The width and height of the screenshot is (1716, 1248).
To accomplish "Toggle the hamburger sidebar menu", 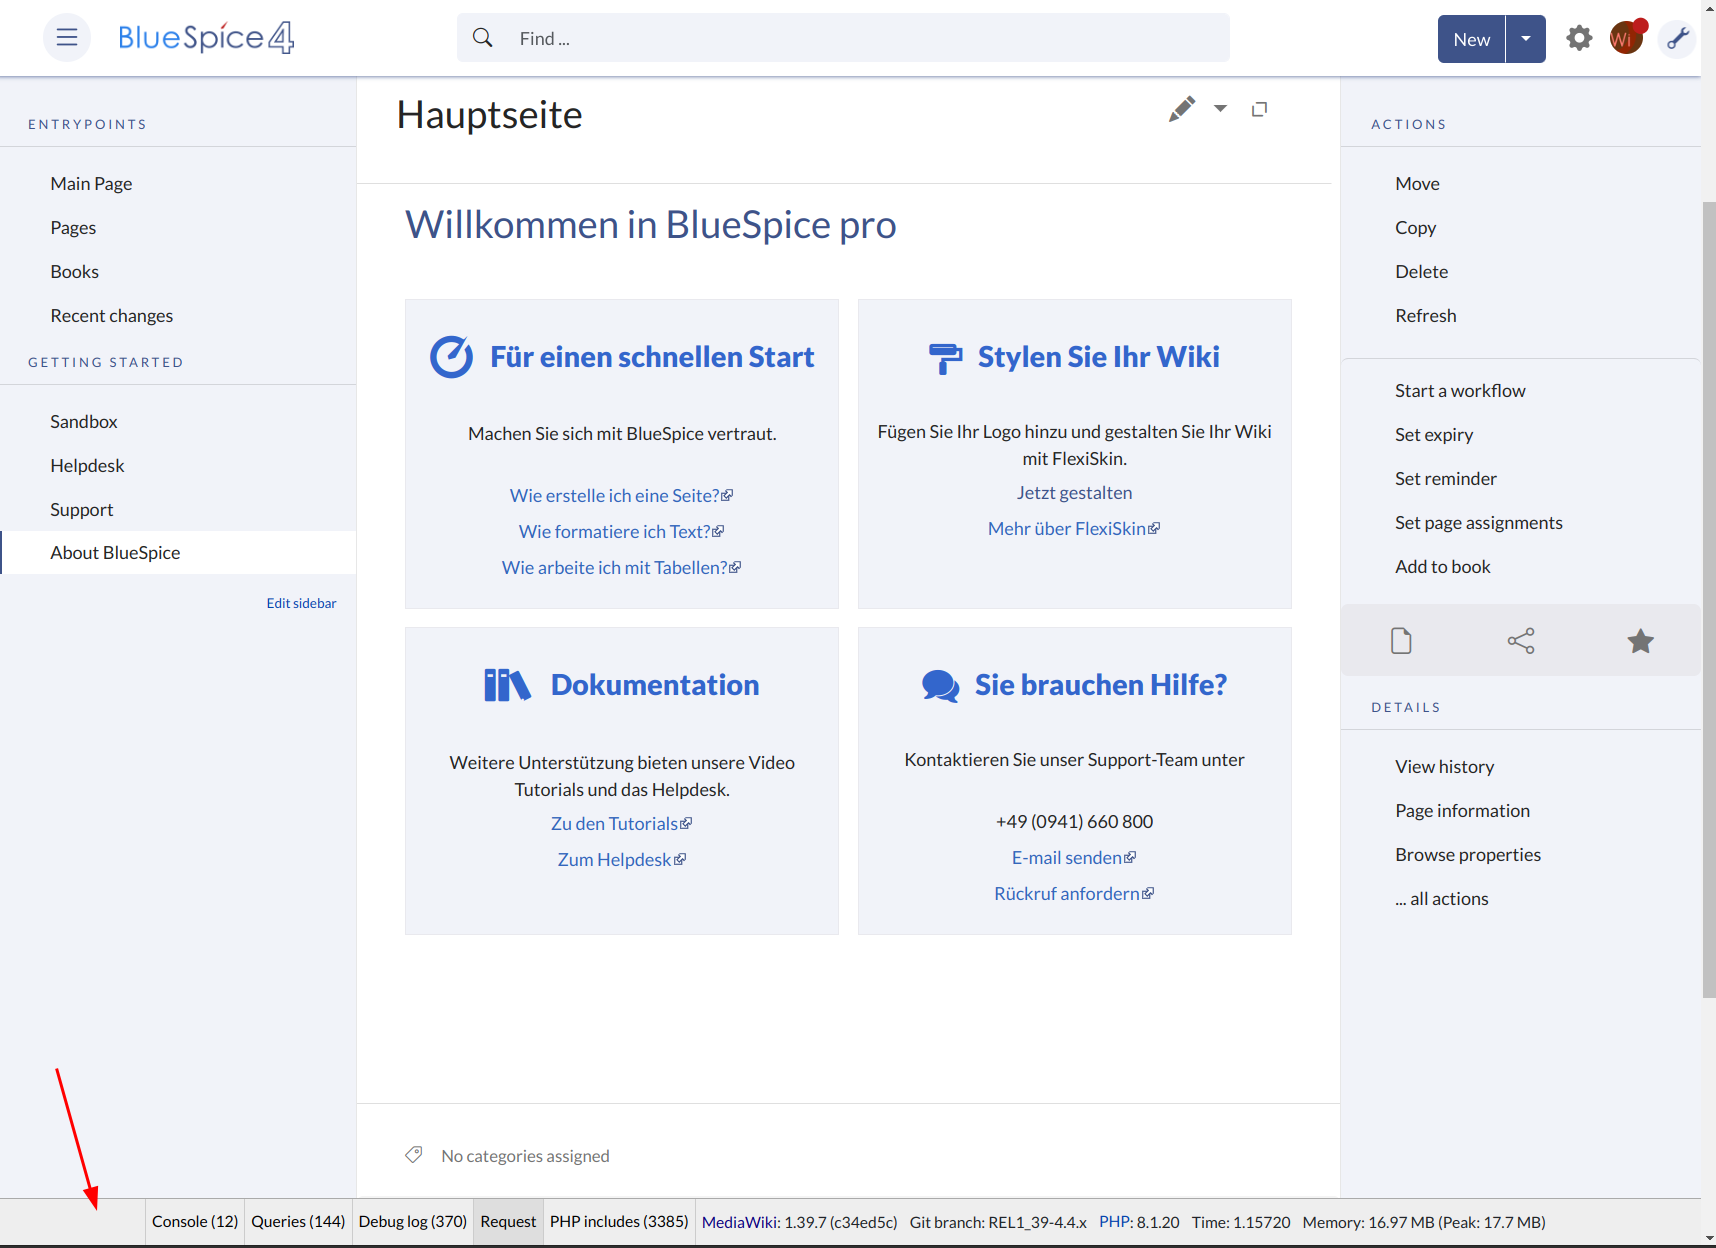I will [67, 38].
